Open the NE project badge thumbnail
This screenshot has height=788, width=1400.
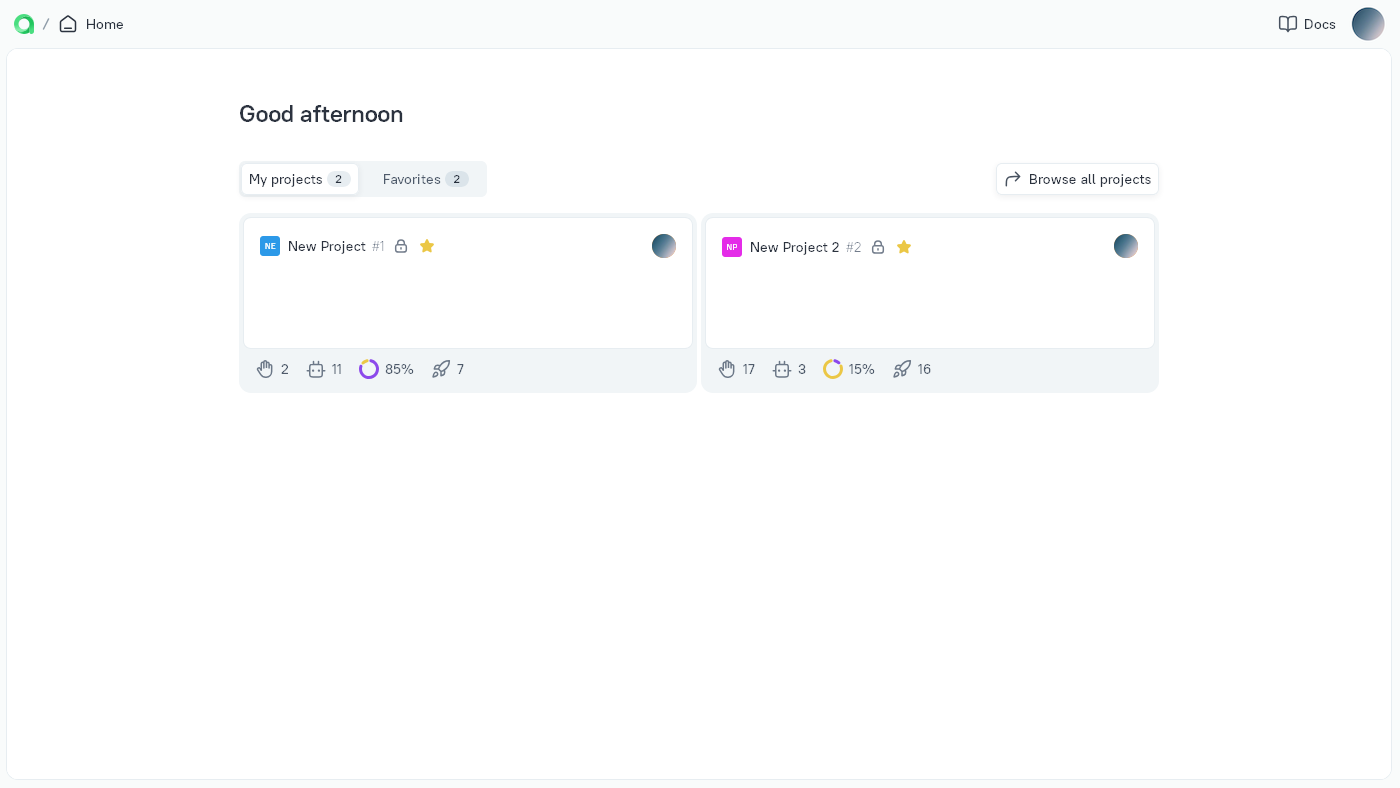270,246
